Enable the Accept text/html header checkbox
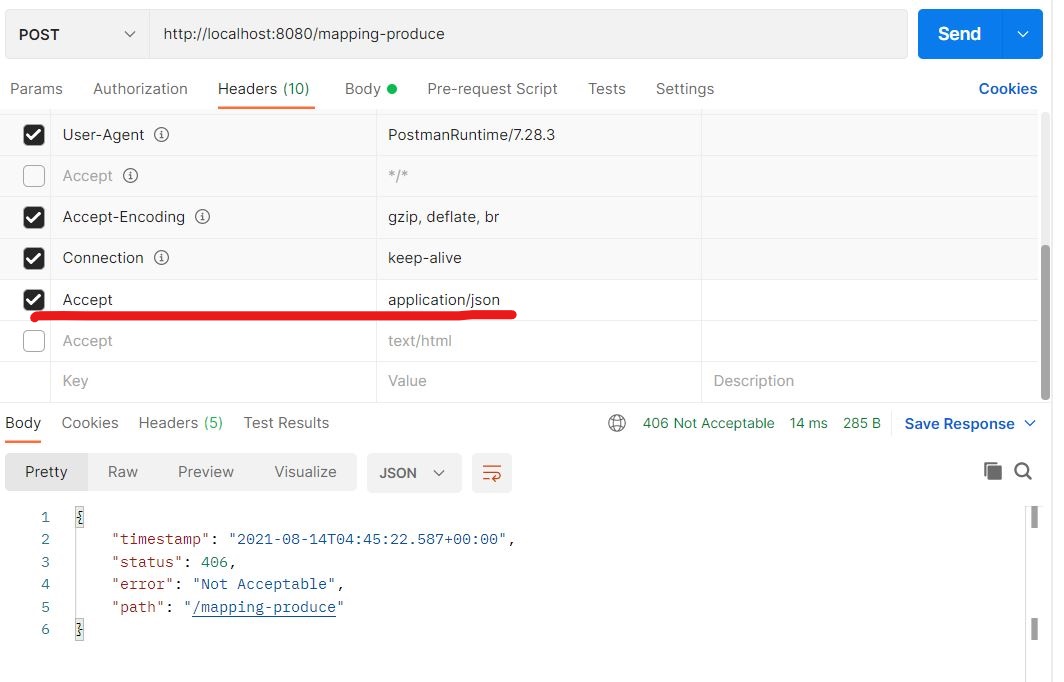 click(x=34, y=341)
